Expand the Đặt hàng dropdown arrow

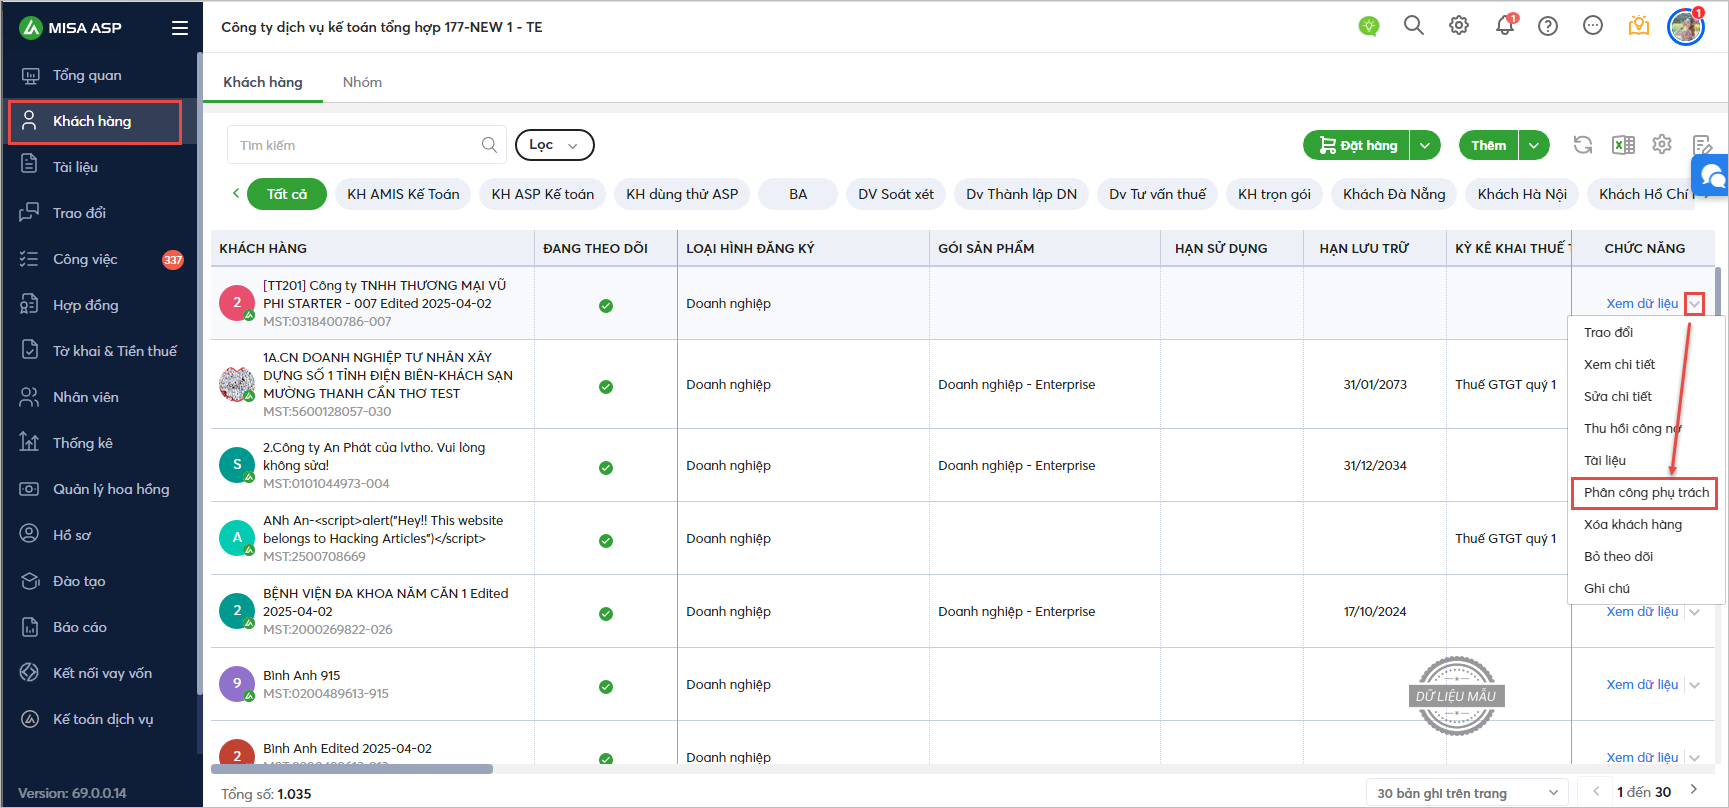point(1425,145)
